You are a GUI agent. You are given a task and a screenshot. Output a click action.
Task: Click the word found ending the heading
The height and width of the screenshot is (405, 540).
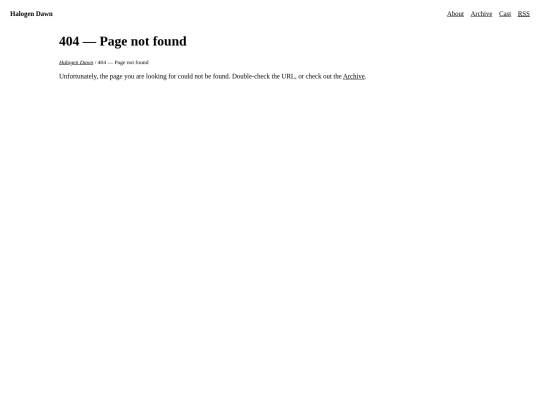(x=170, y=41)
